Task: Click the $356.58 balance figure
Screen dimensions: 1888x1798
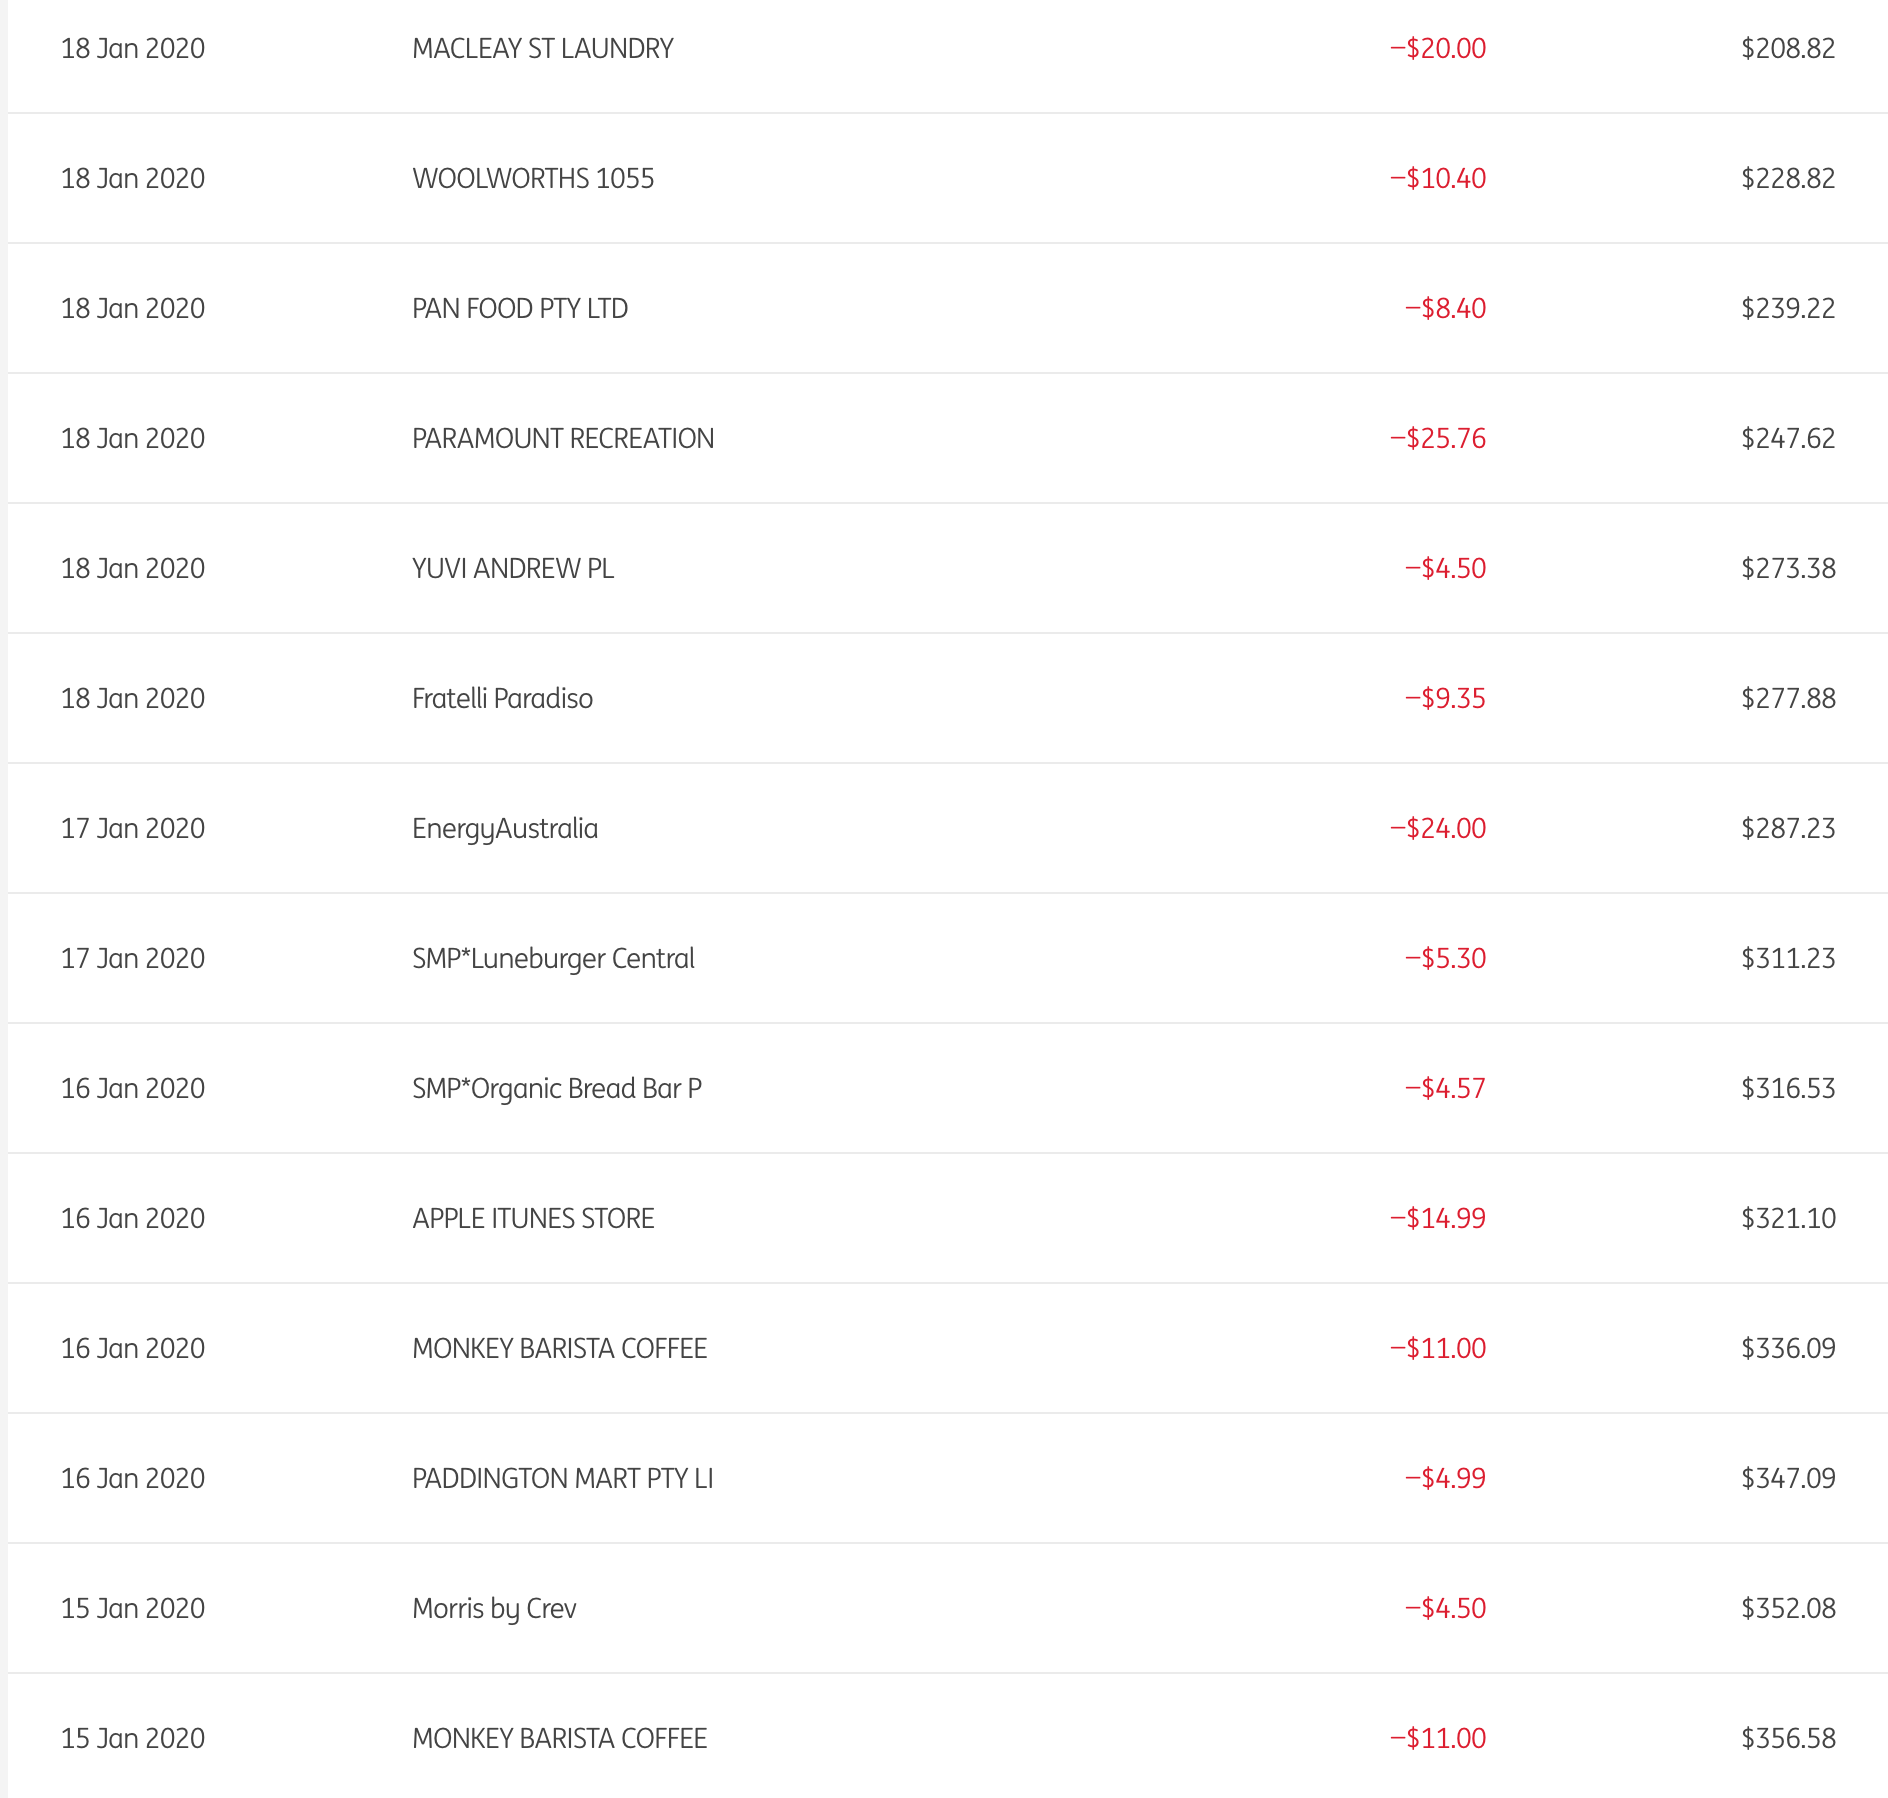Action: pos(1788,1738)
